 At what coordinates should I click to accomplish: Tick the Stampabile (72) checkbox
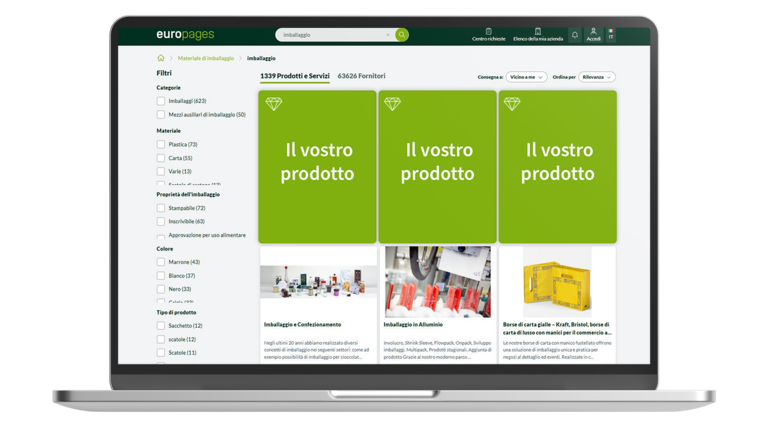click(161, 208)
